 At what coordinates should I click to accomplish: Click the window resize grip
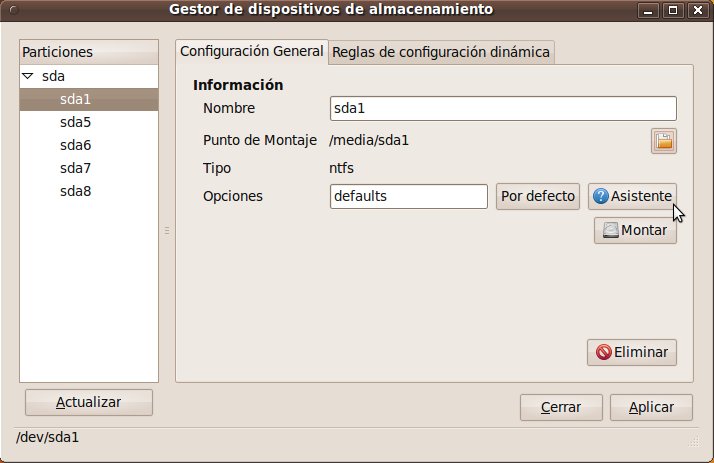point(695,441)
